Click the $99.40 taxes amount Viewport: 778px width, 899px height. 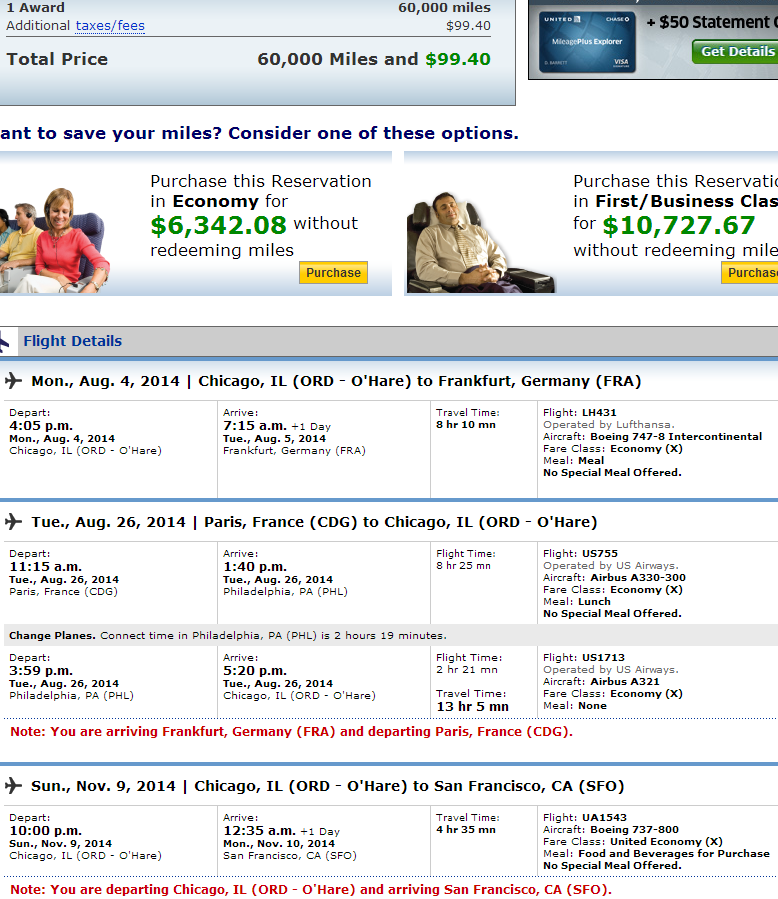(x=468, y=26)
